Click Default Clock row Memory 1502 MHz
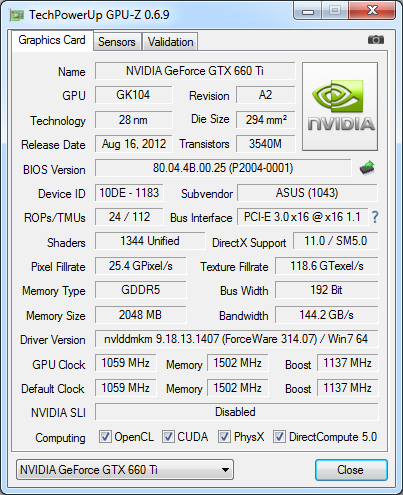403x495 pixels. click(x=237, y=388)
